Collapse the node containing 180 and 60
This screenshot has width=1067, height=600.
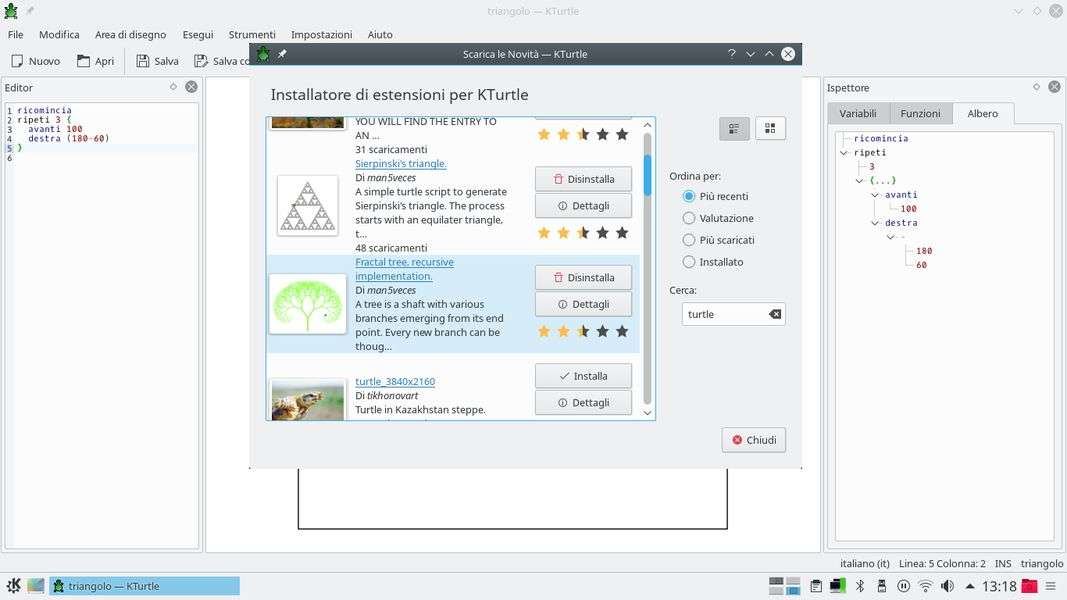coord(891,237)
